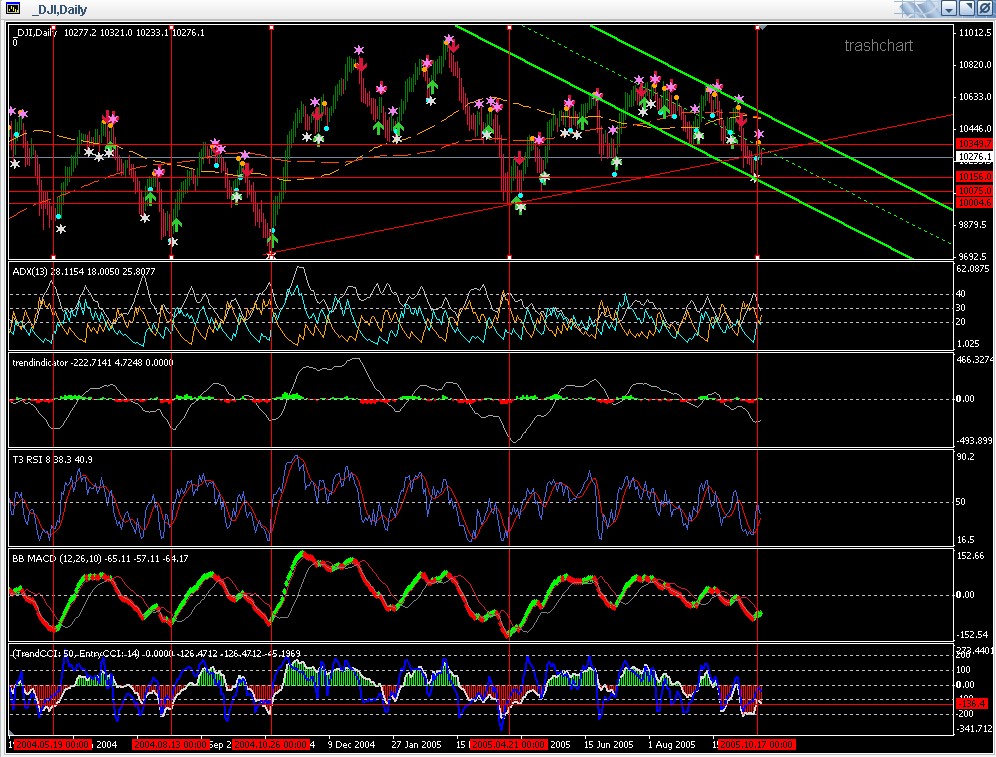Click the 10633.0 price scale value
The image size is (996, 757).
[x=975, y=97]
